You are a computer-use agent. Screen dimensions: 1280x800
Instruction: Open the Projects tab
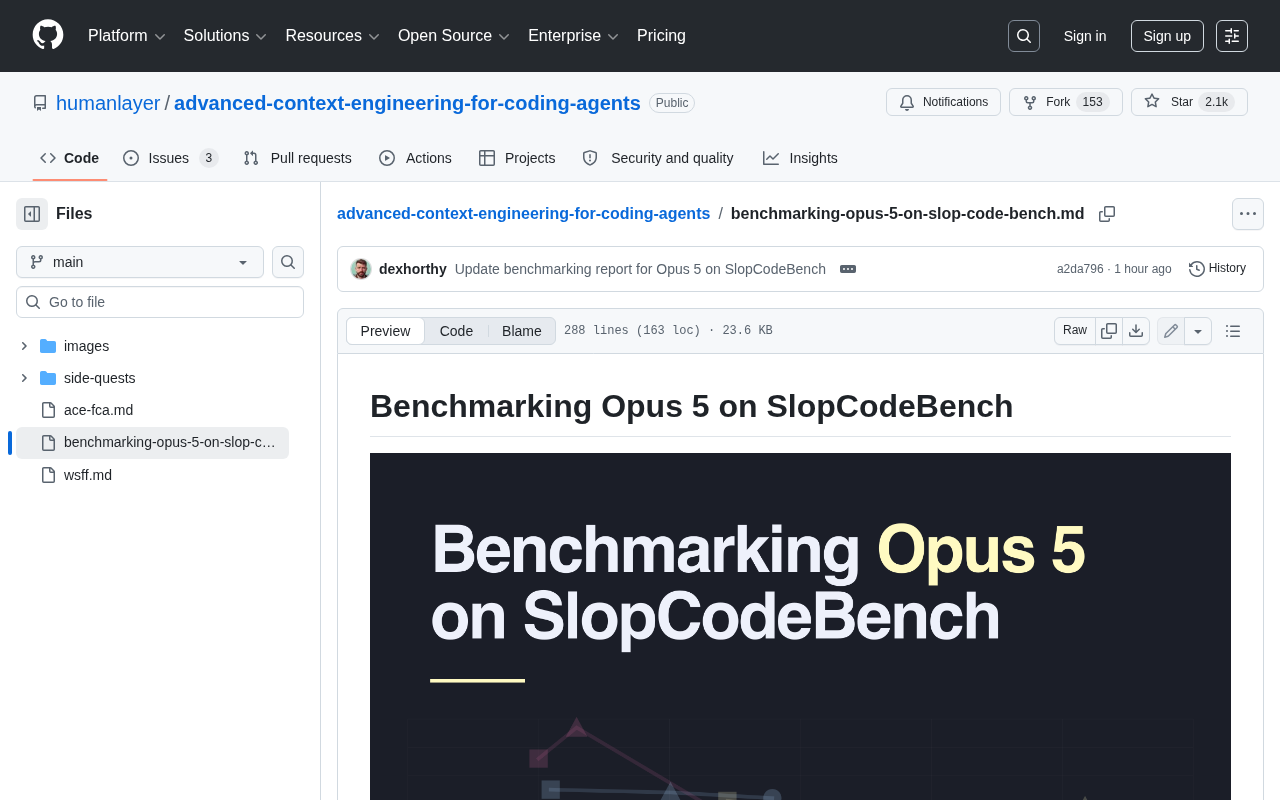[x=517, y=158]
